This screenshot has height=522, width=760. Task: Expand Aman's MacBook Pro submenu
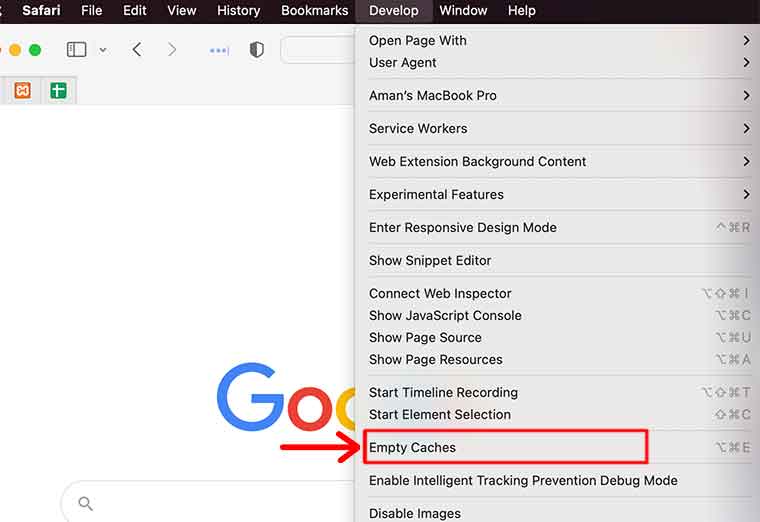[x=559, y=96]
